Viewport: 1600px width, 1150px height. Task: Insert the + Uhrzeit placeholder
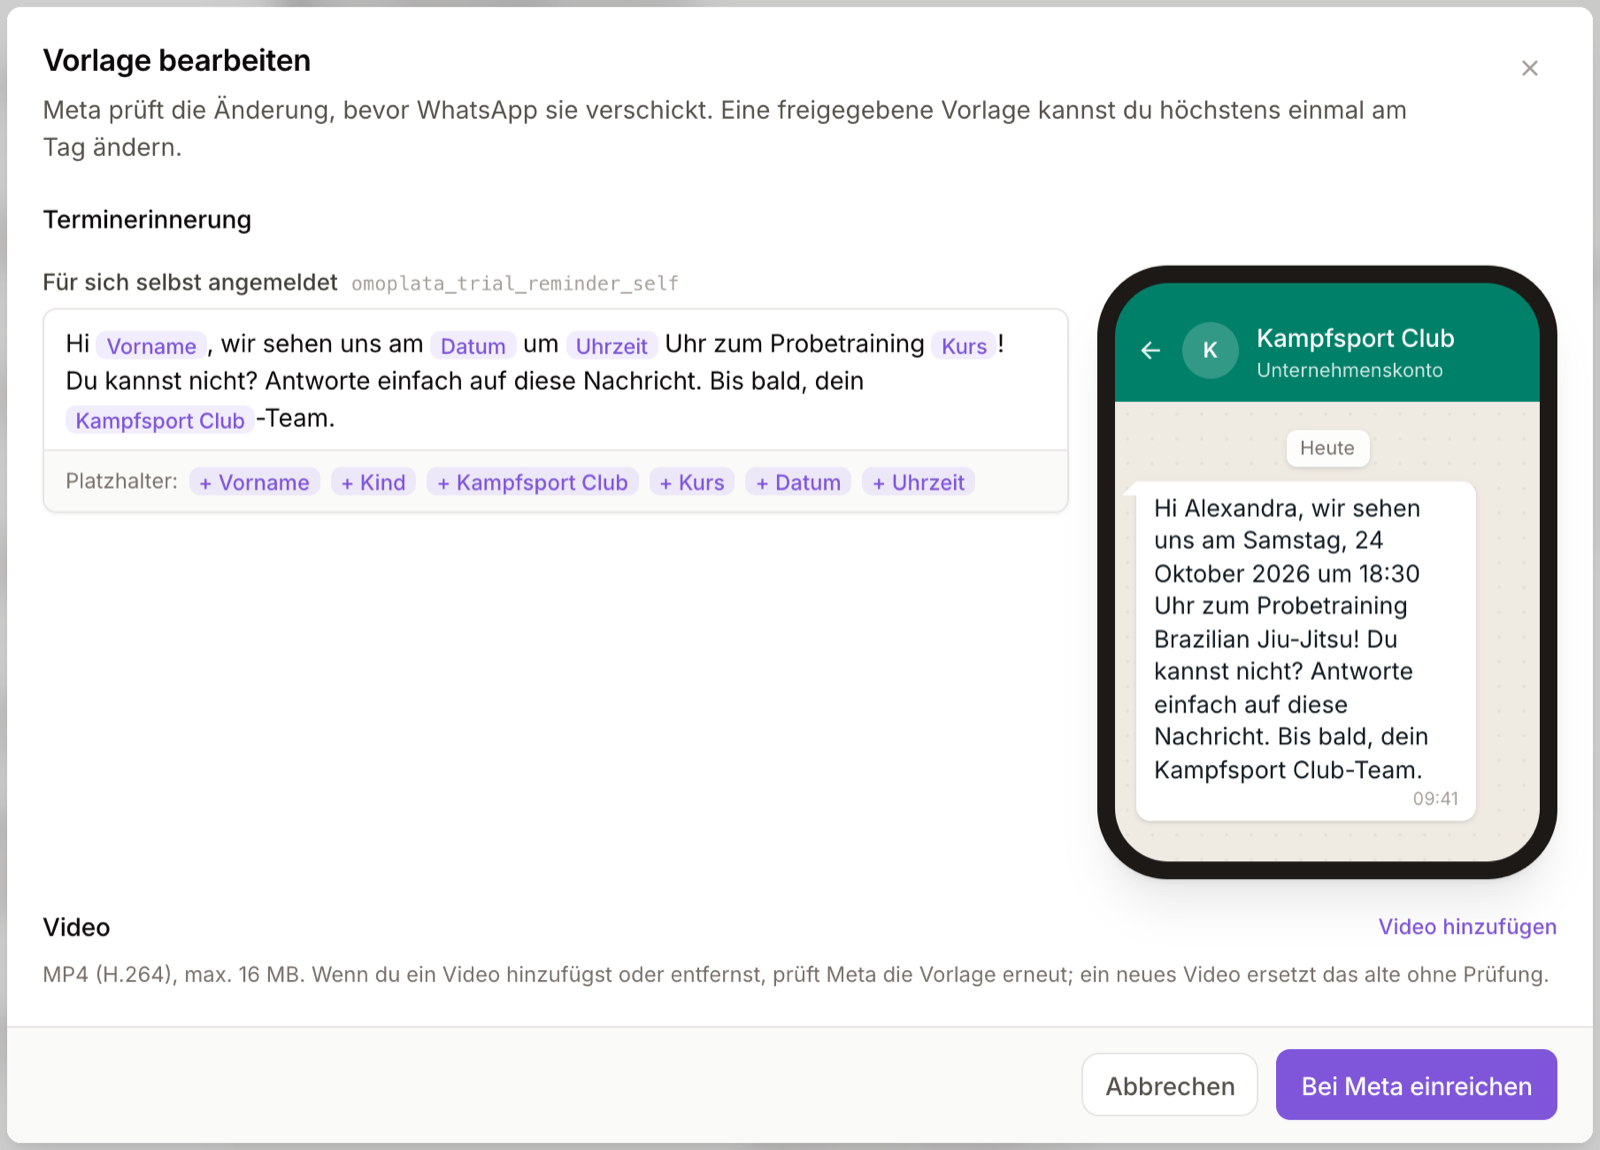[x=918, y=482]
